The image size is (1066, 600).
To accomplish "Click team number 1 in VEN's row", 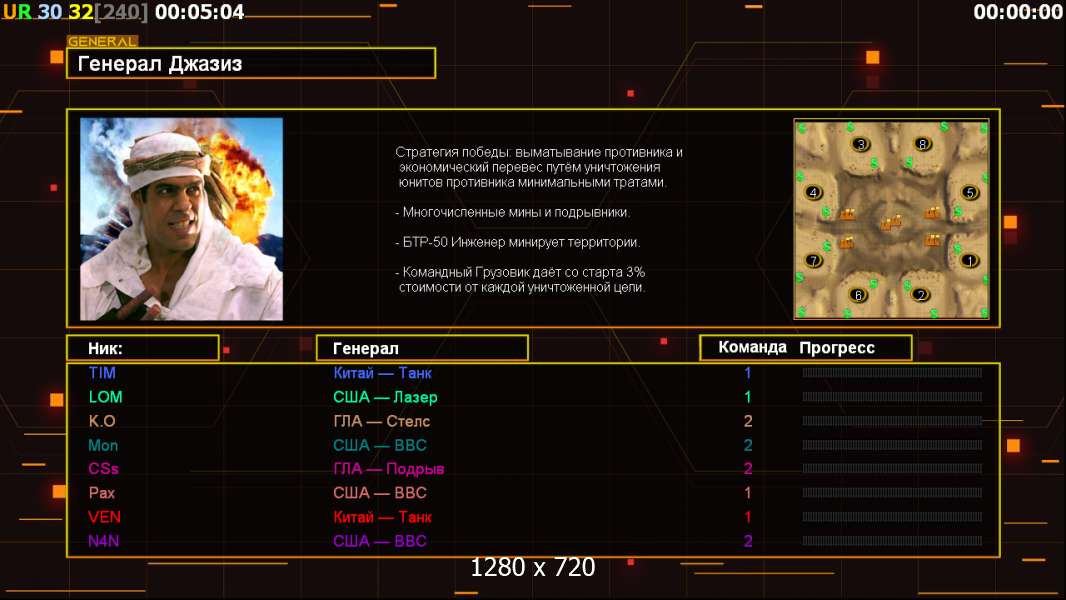I will tap(748, 517).
